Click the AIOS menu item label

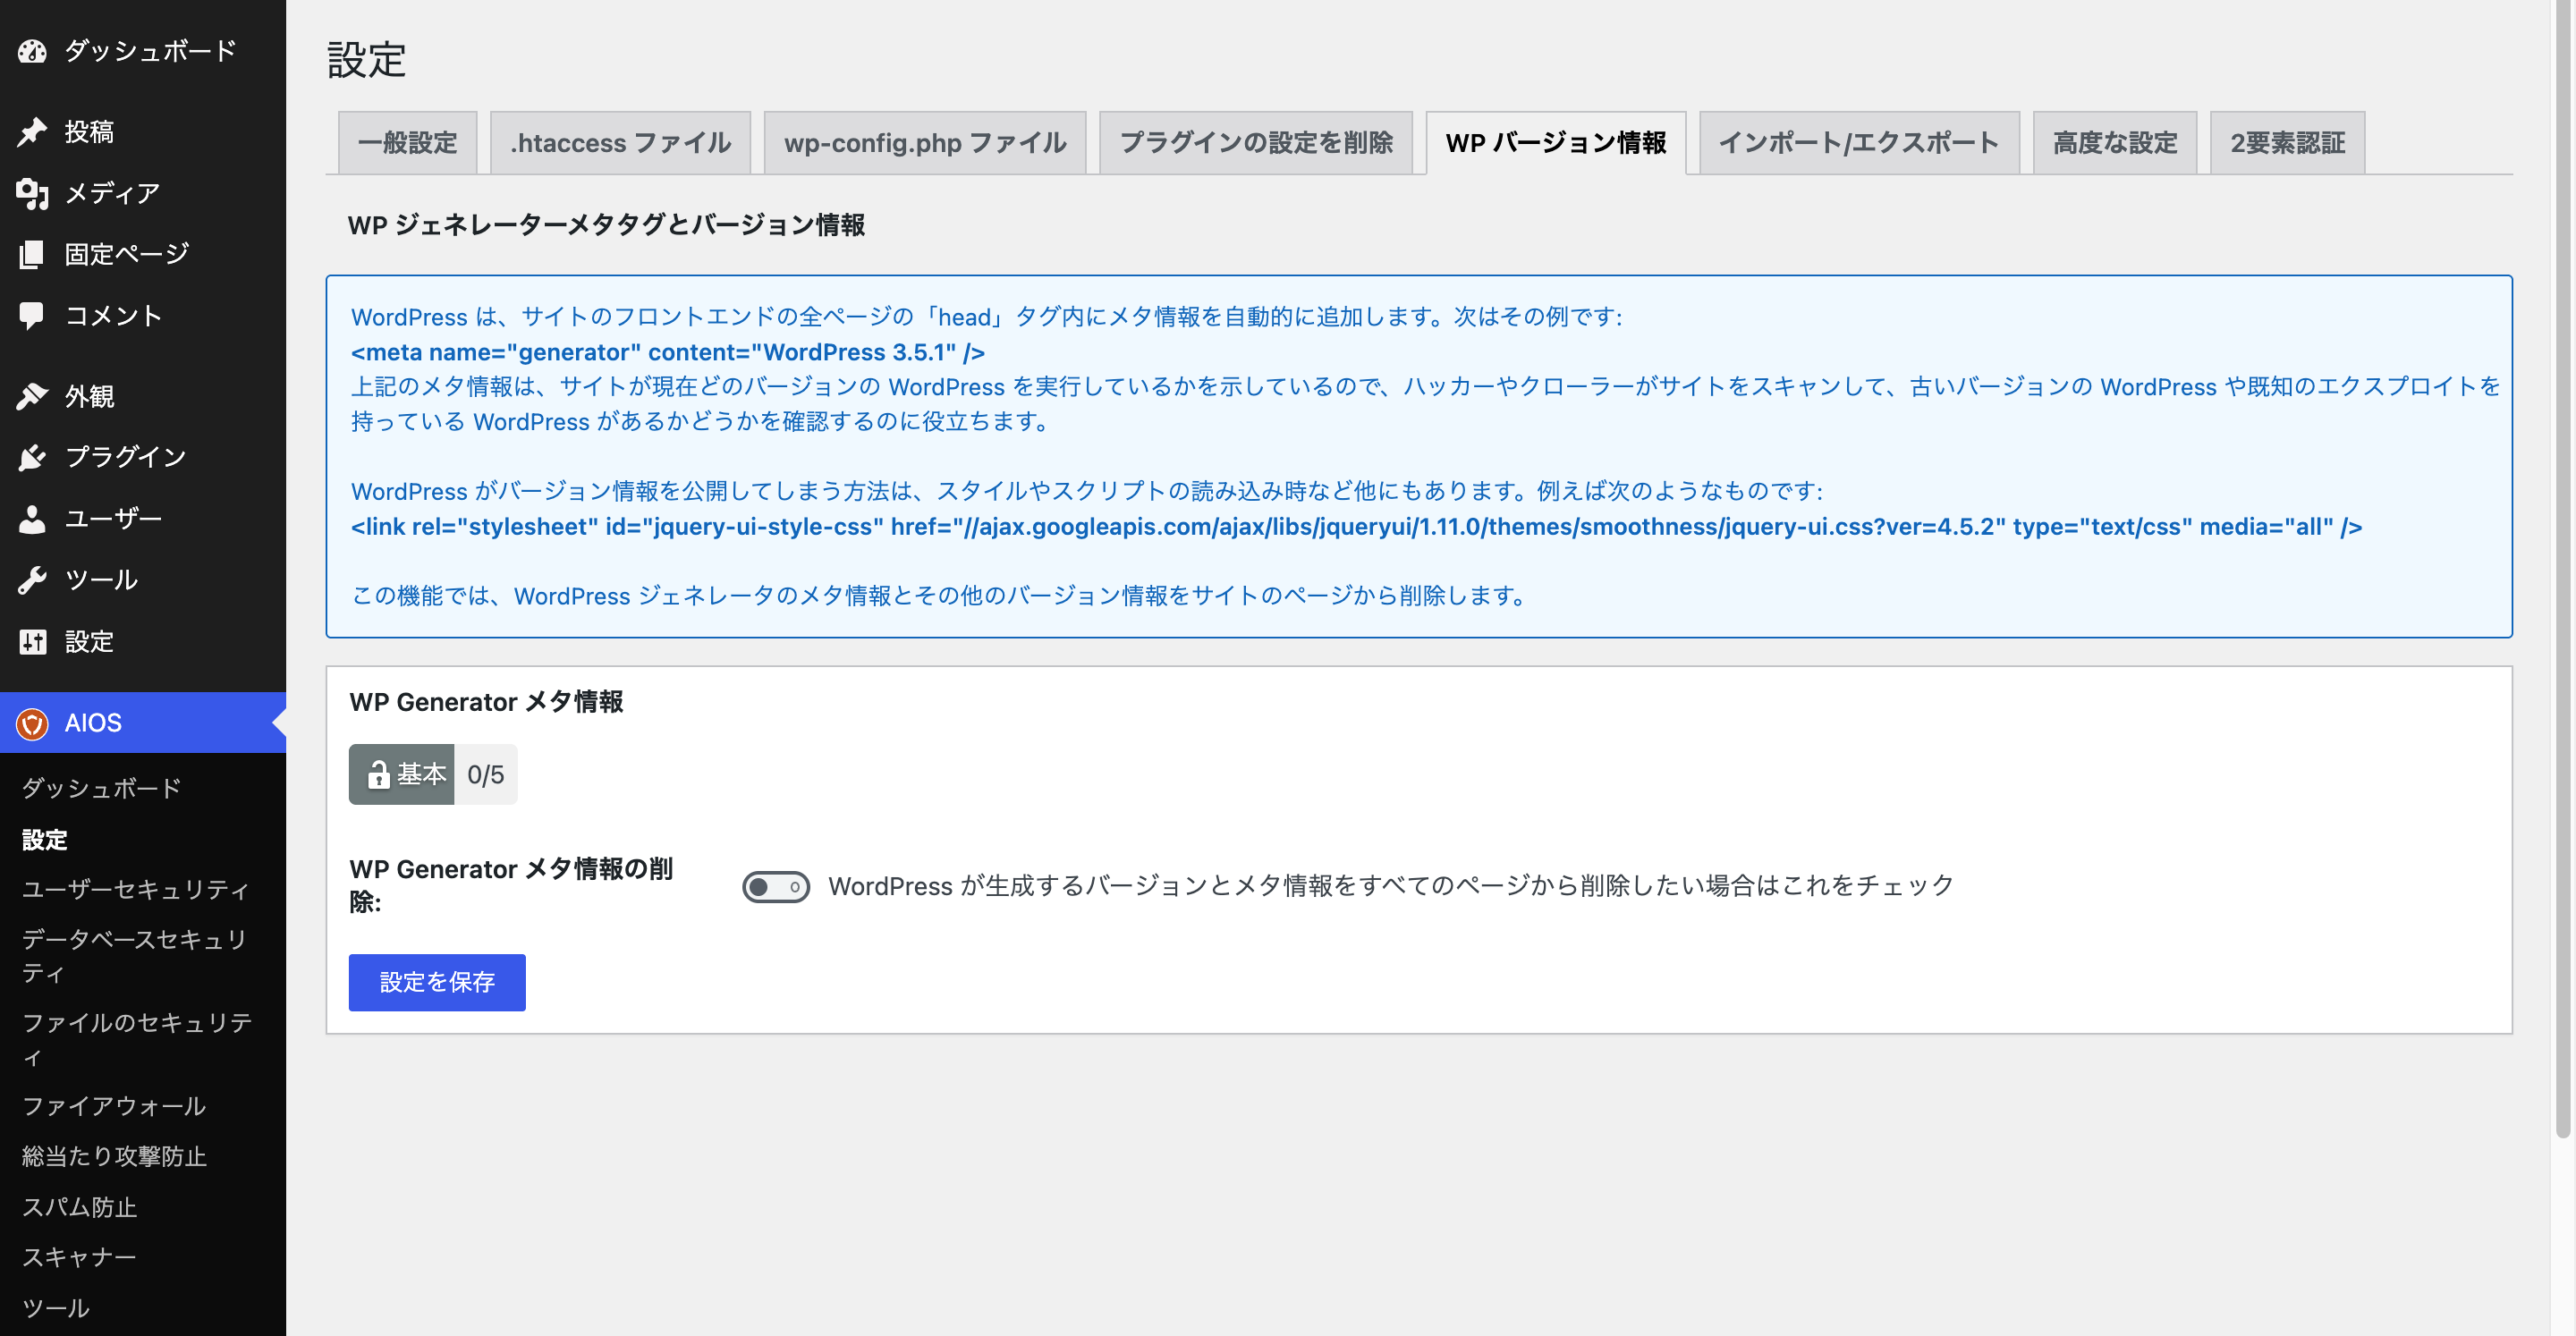tap(93, 723)
